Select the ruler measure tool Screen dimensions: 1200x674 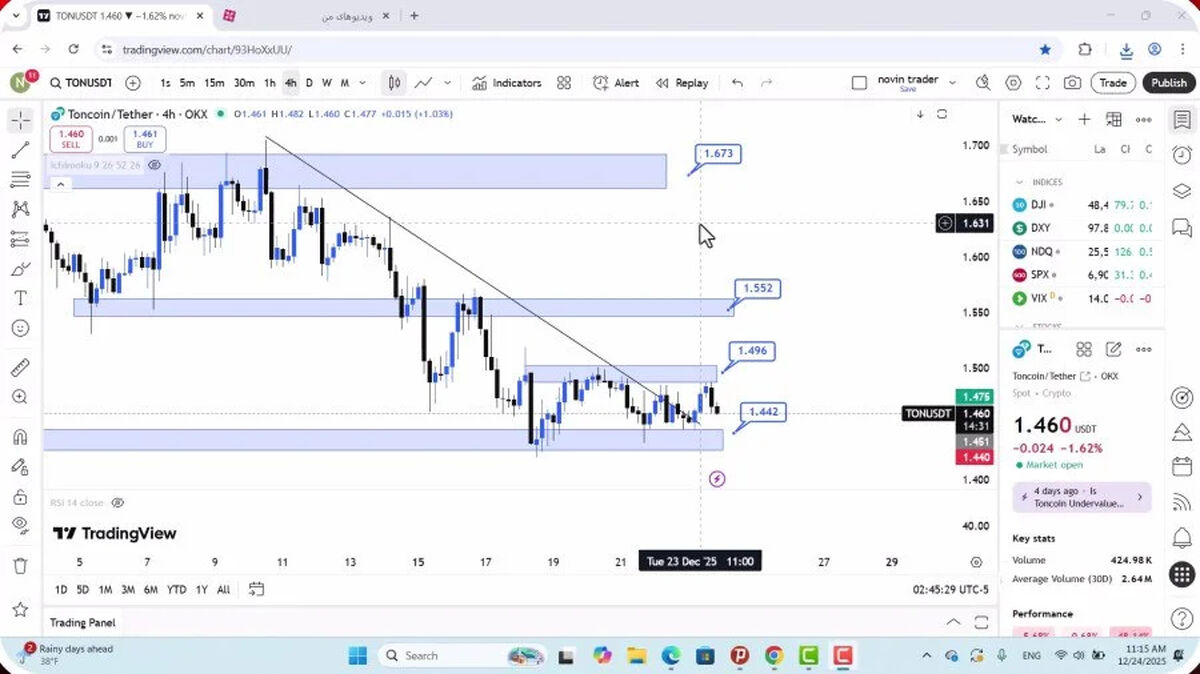[20, 368]
